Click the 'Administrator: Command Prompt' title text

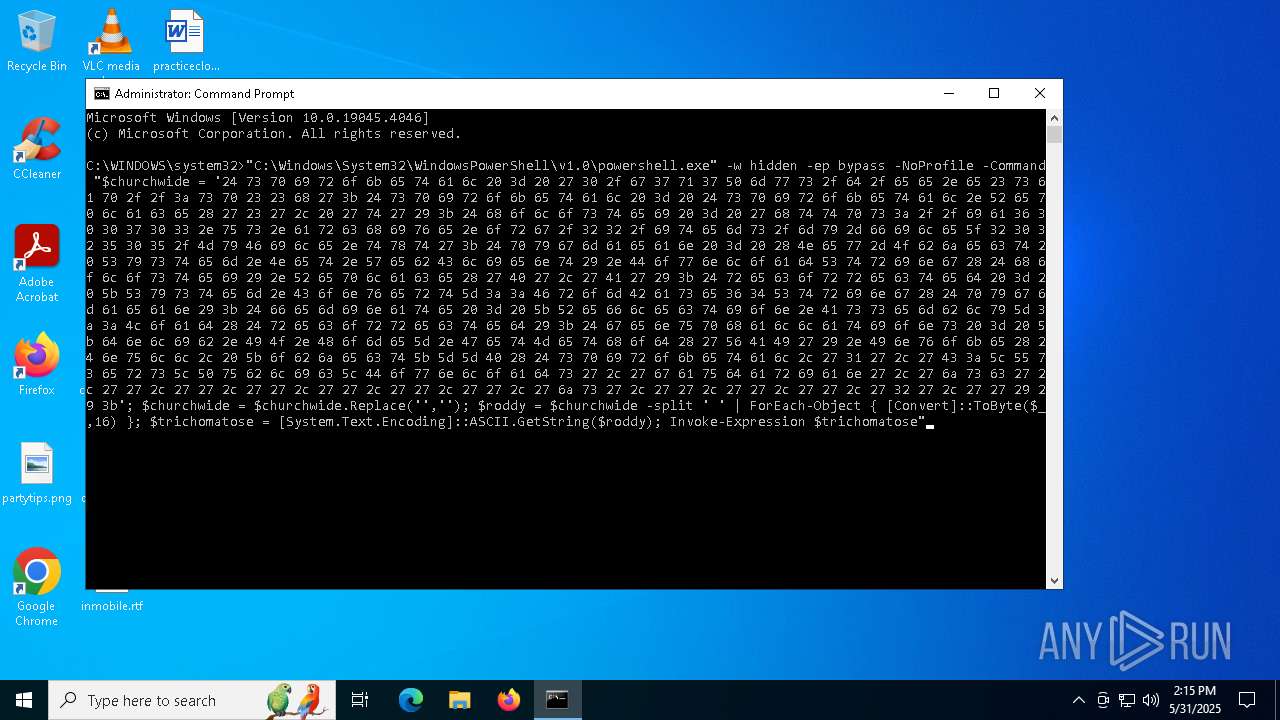pos(204,94)
